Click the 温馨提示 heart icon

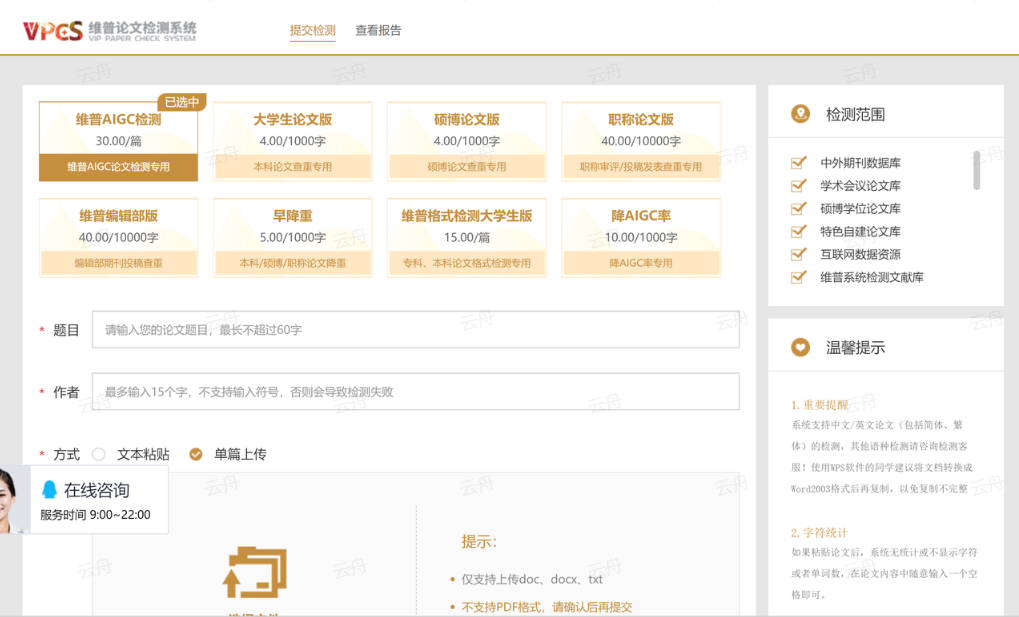801,347
